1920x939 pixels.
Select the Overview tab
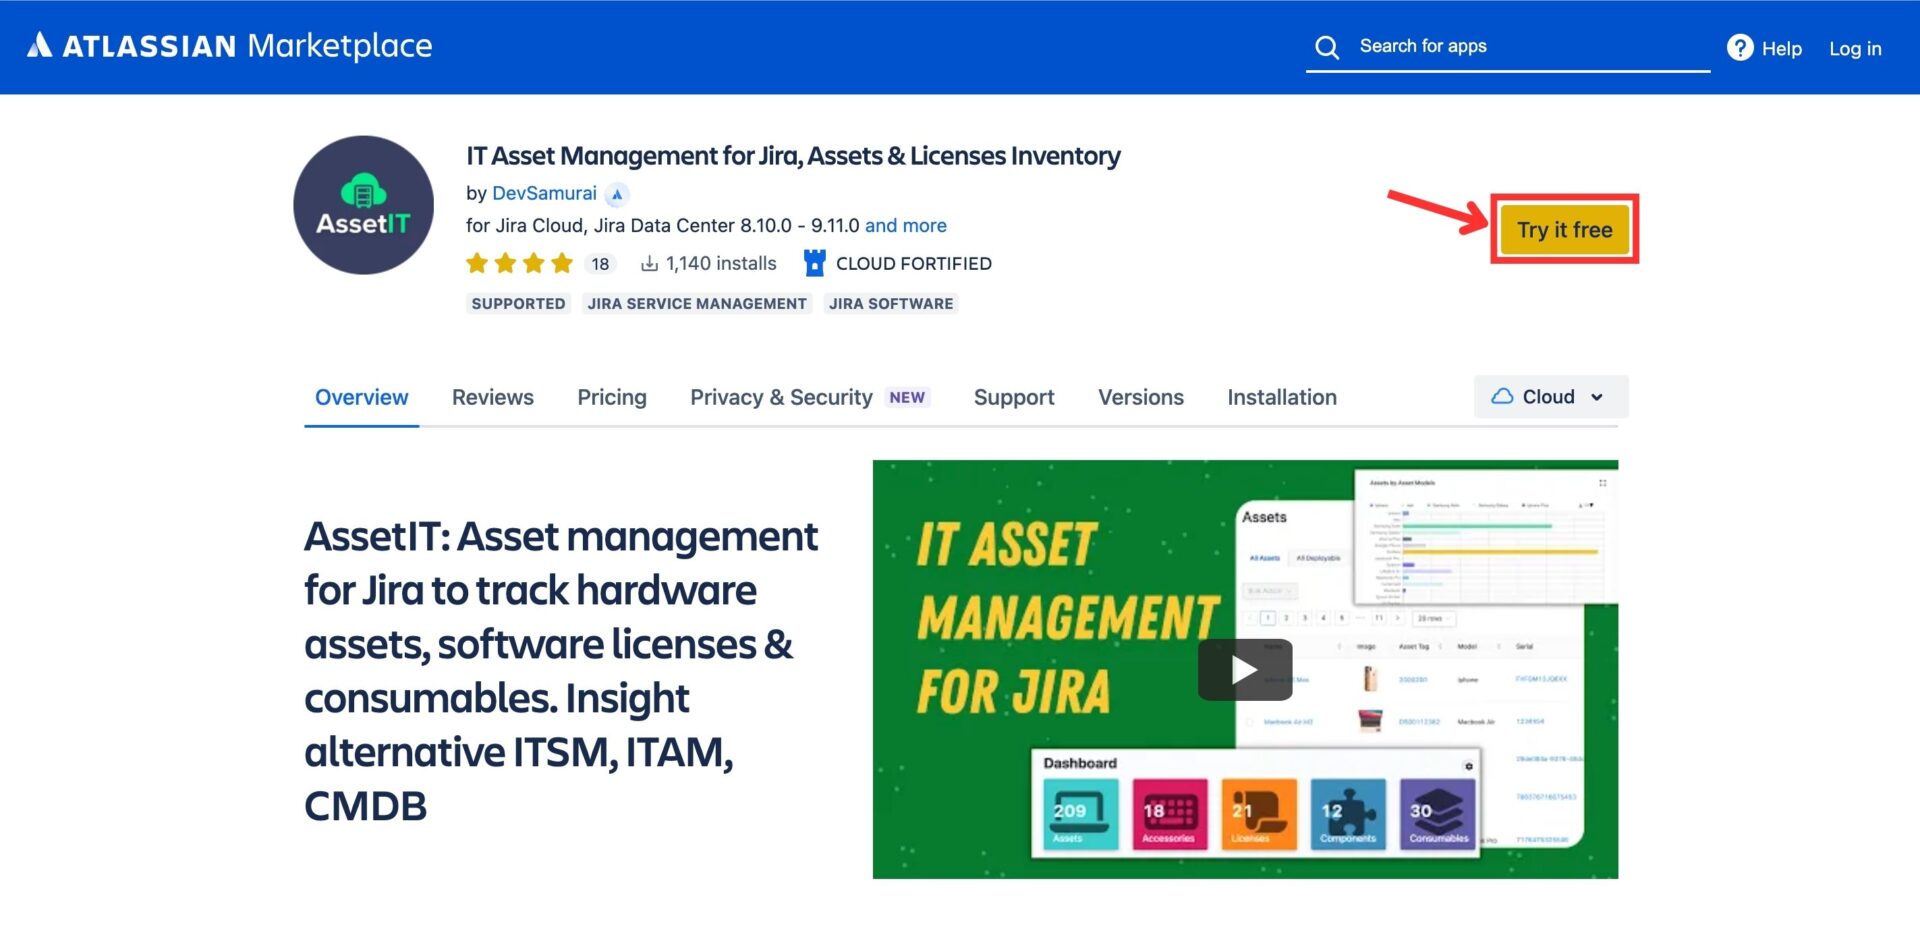coord(362,397)
